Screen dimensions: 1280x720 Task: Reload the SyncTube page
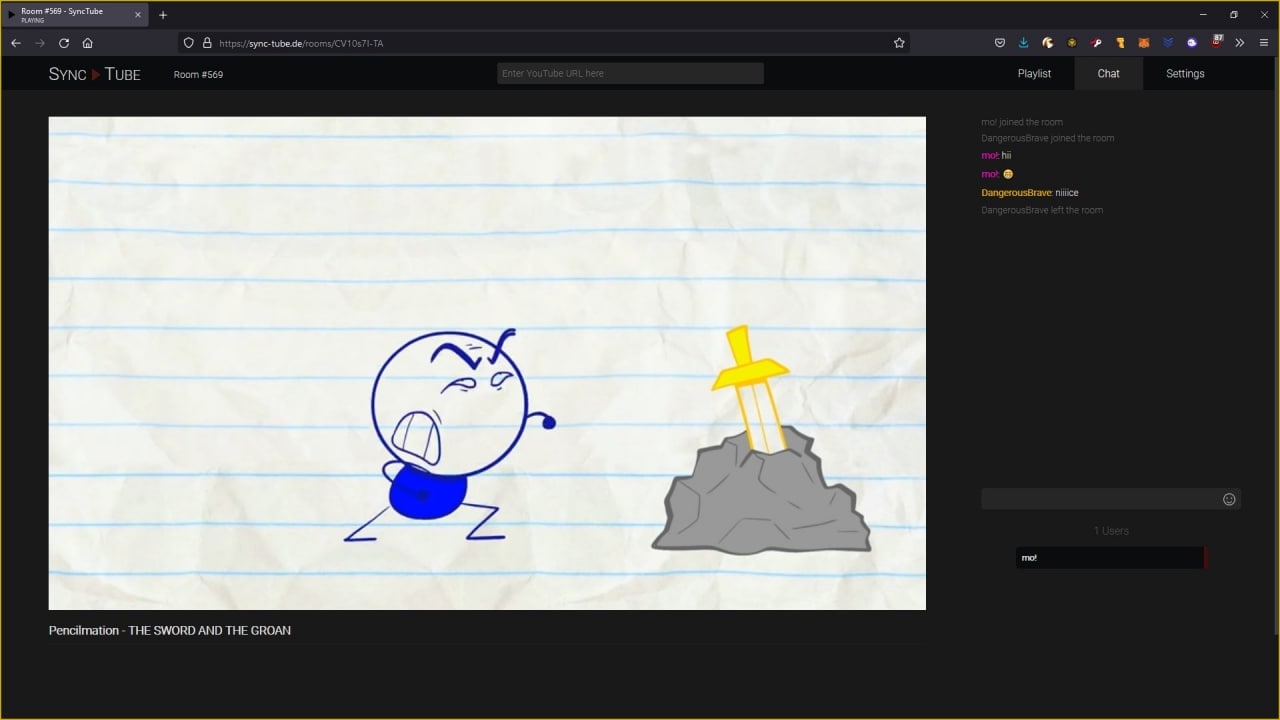point(64,43)
